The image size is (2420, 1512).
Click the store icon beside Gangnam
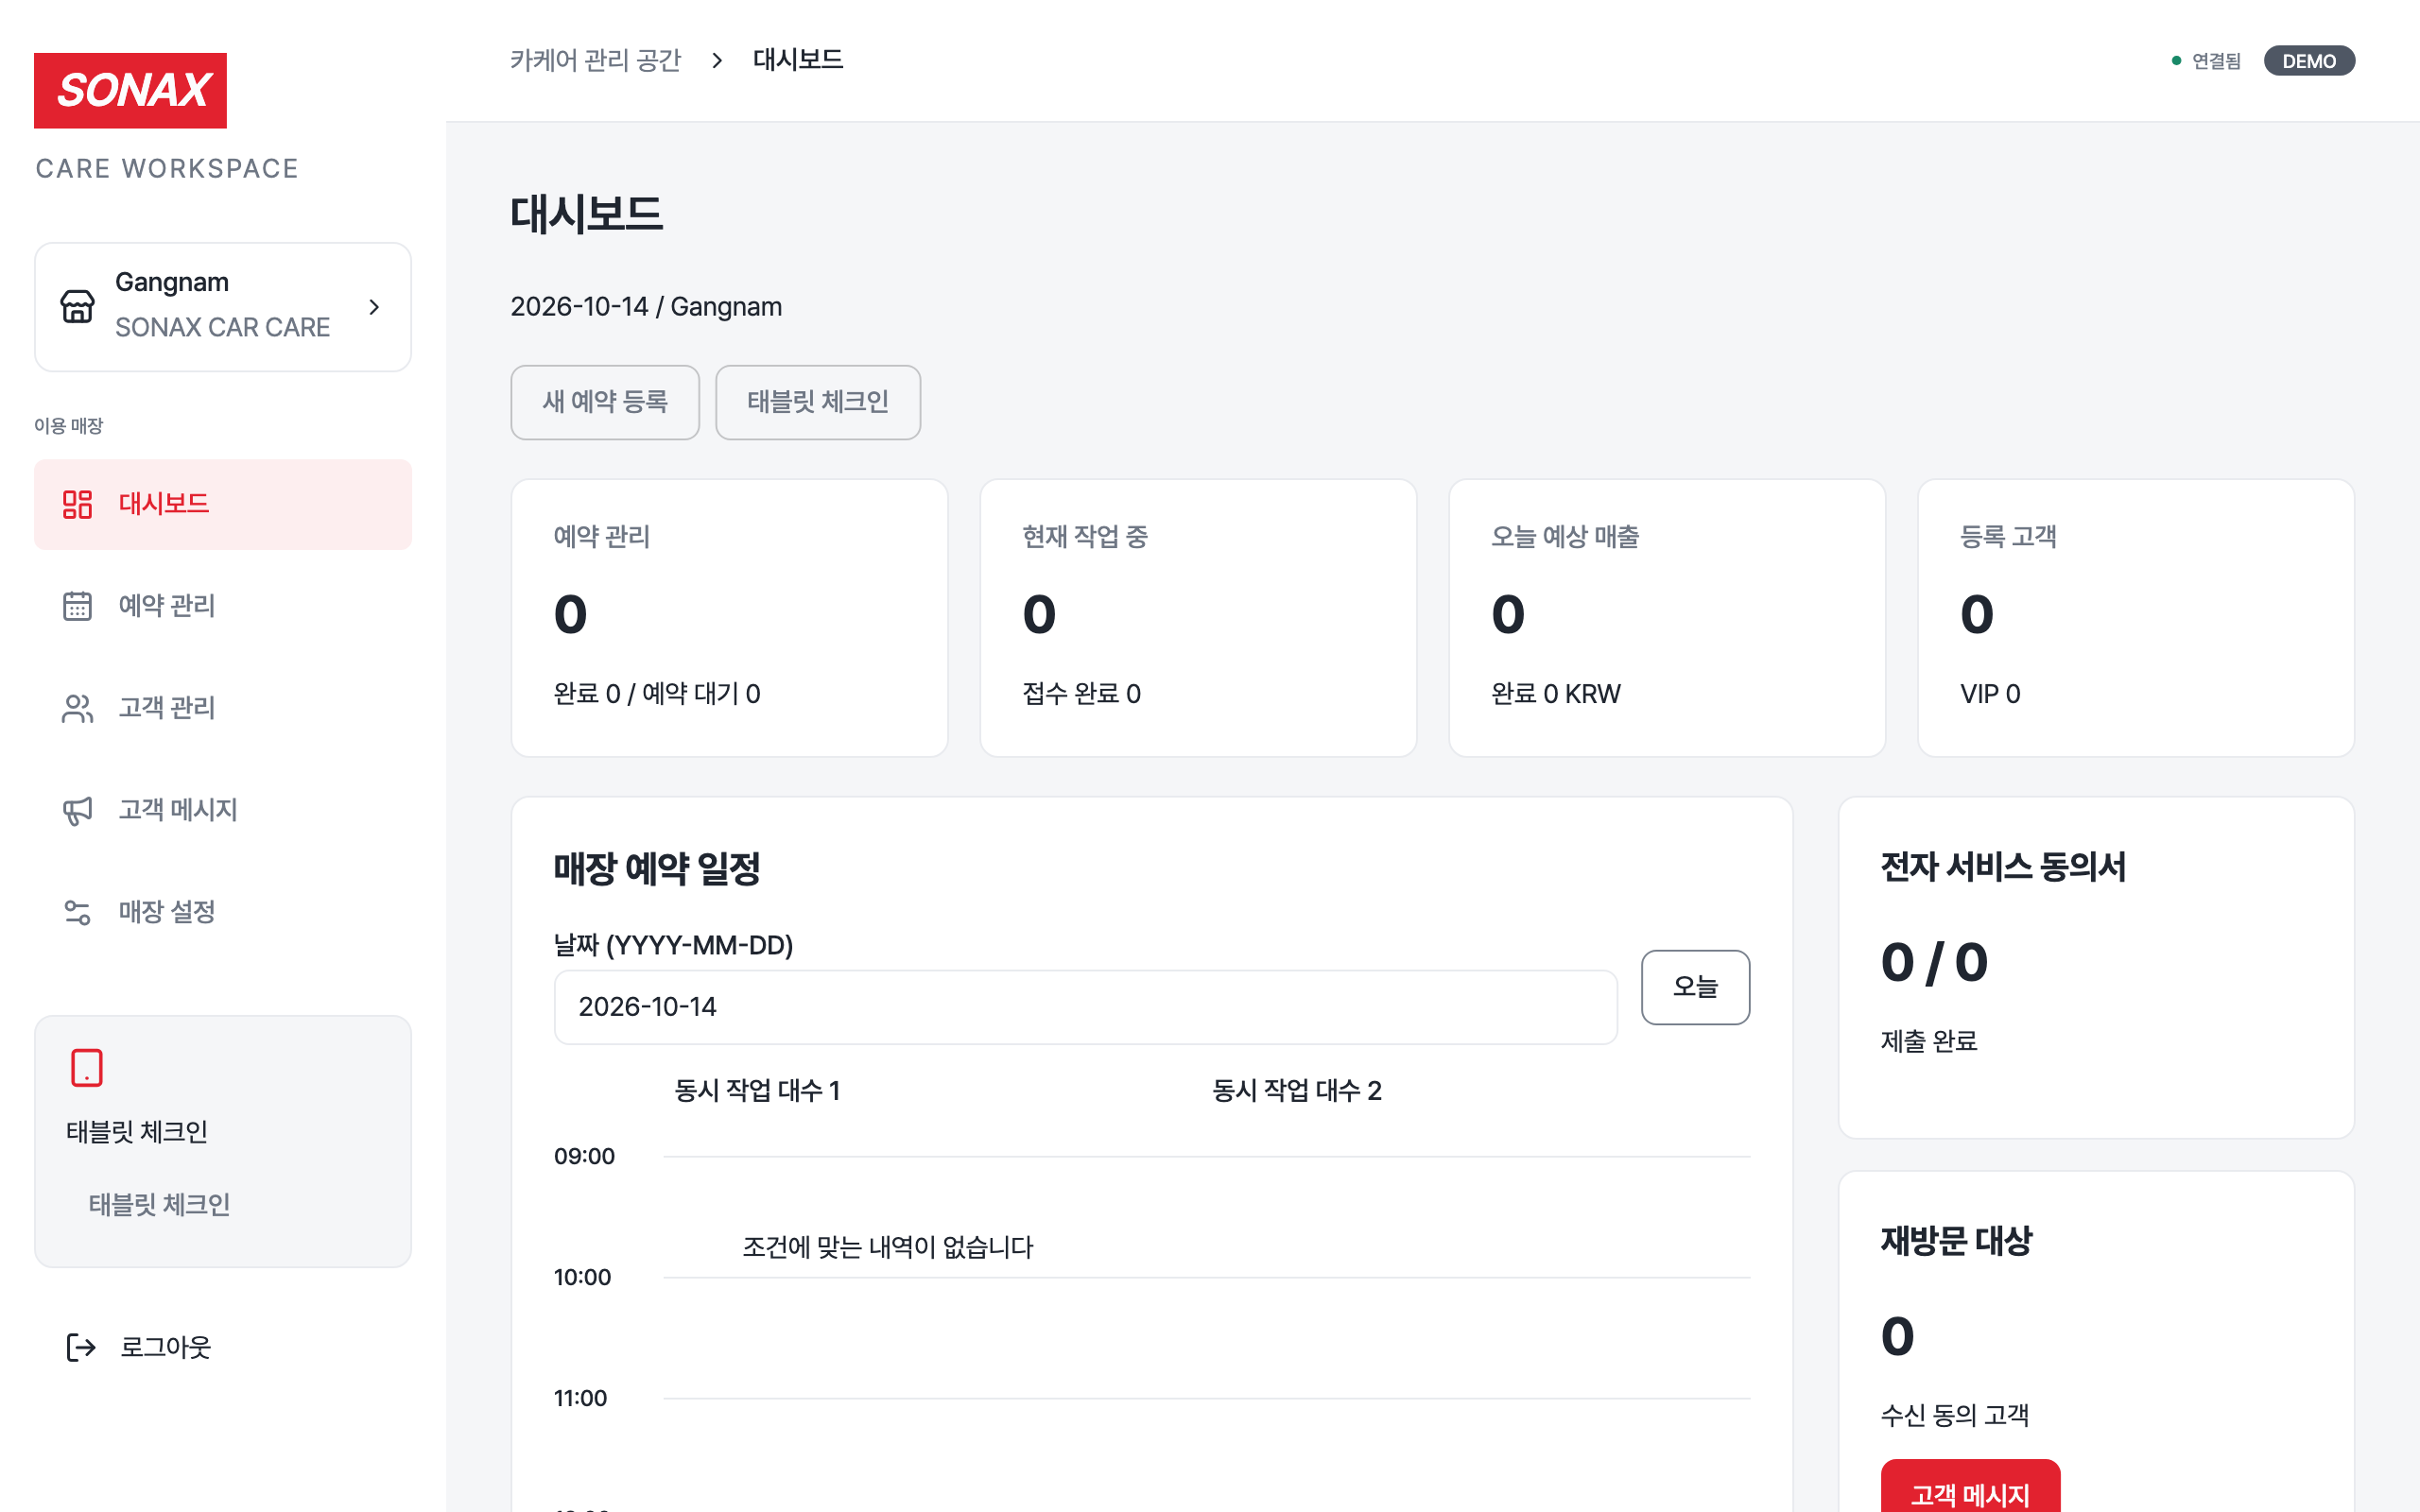pos(77,306)
